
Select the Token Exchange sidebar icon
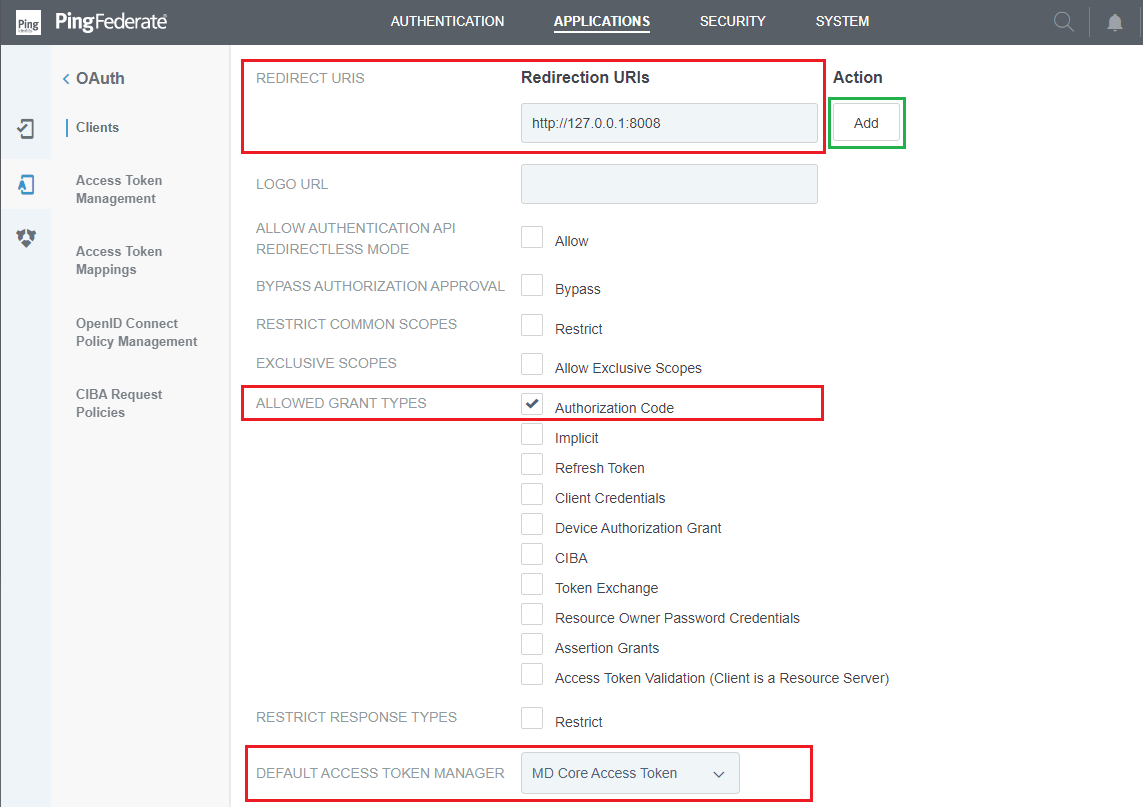(26, 238)
